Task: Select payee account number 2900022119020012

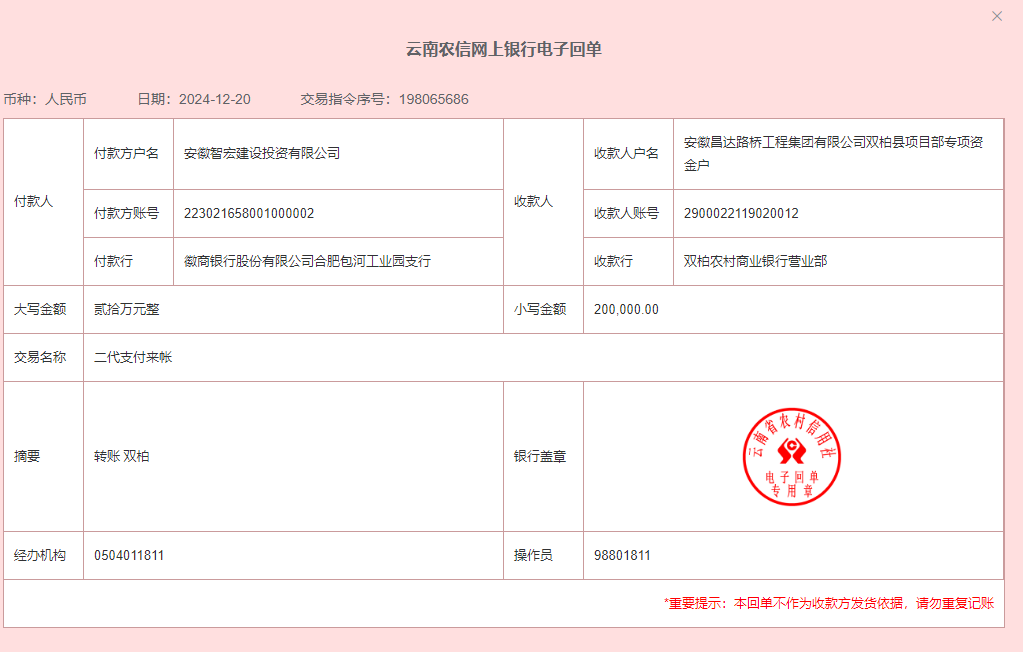Action: click(x=741, y=213)
